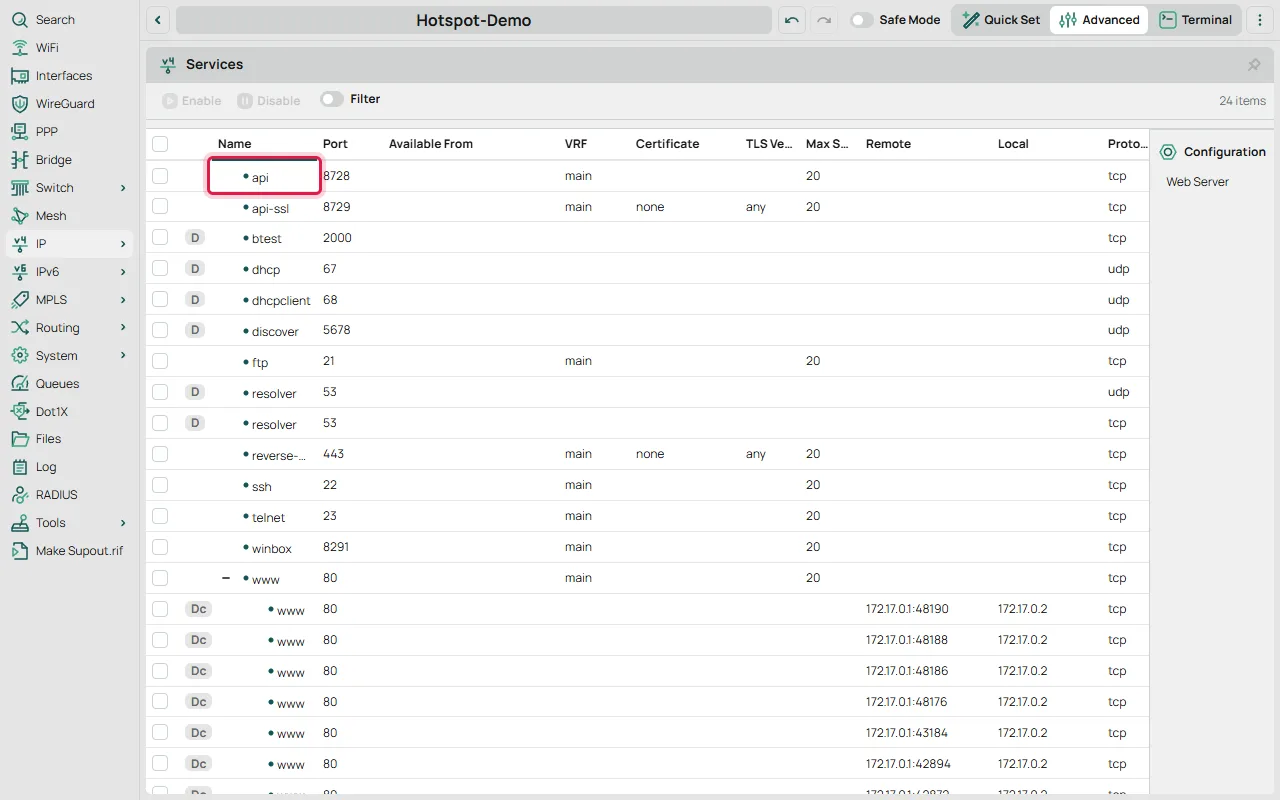The height and width of the screenshot is (800, 1280).
Task: Check the api service row checkbox
Action: pos(160,176)
